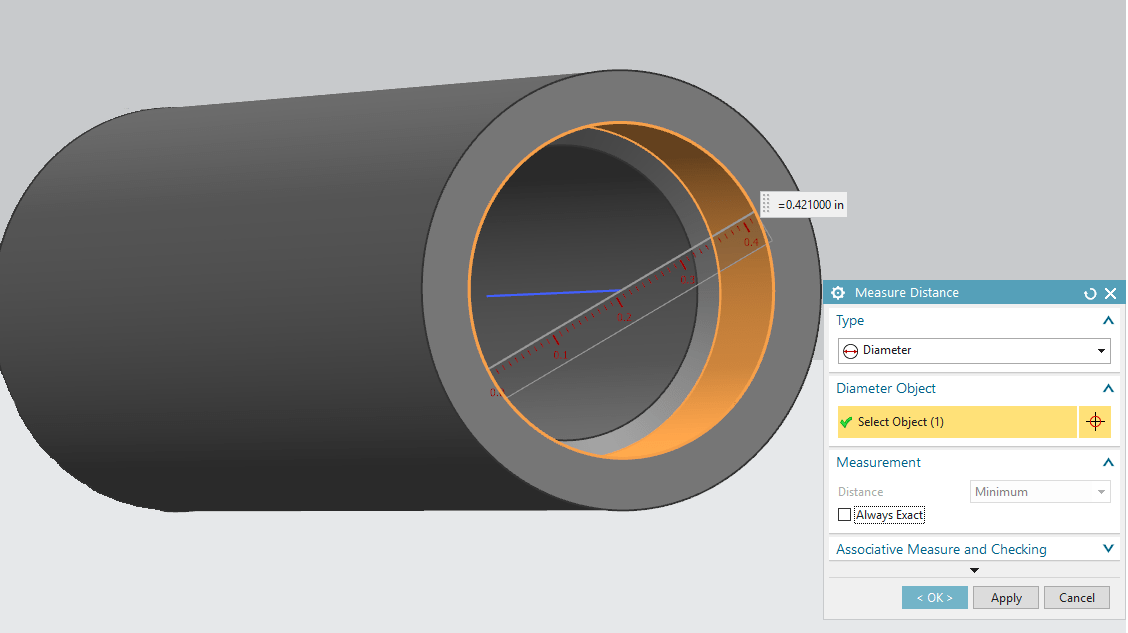Cancel the Measure Distance dialog

pos(1076,597)
